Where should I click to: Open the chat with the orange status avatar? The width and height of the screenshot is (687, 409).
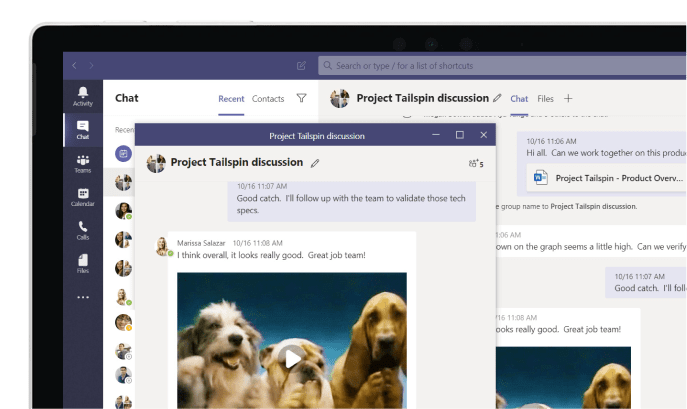pos(124,323)
